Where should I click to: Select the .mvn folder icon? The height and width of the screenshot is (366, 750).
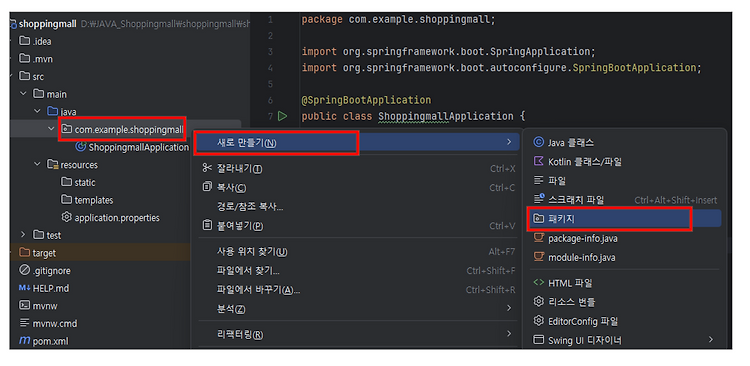24,59
